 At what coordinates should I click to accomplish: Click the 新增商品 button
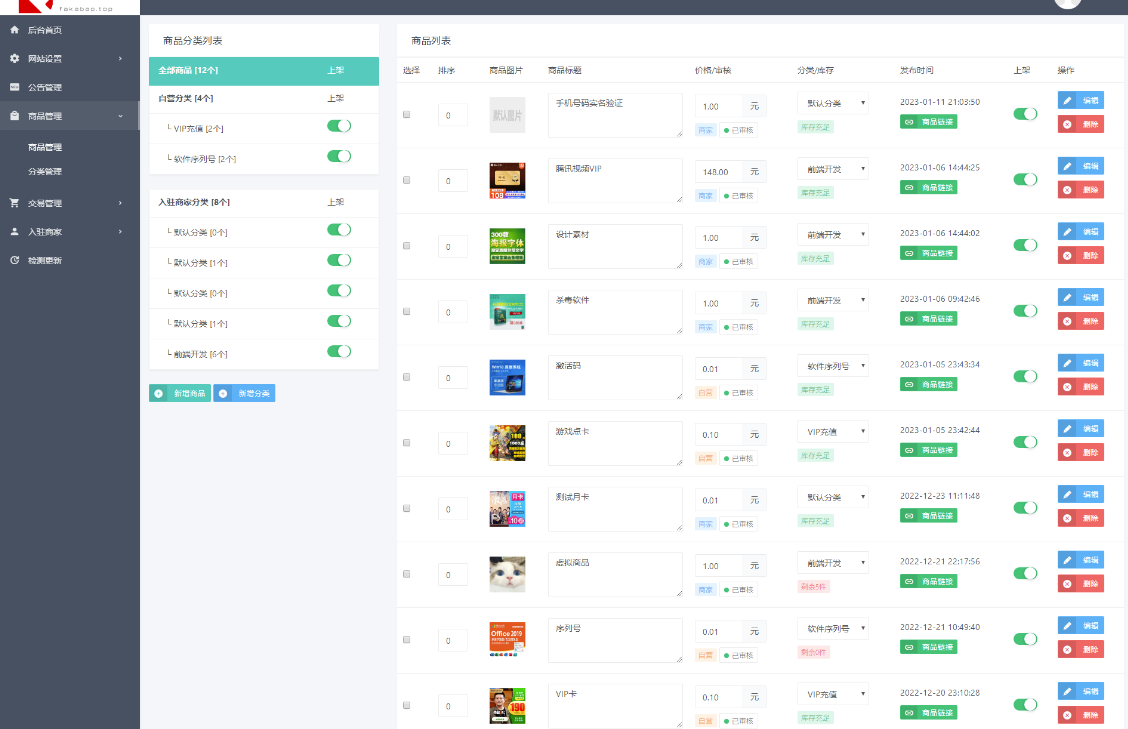[x=180, y=393]
